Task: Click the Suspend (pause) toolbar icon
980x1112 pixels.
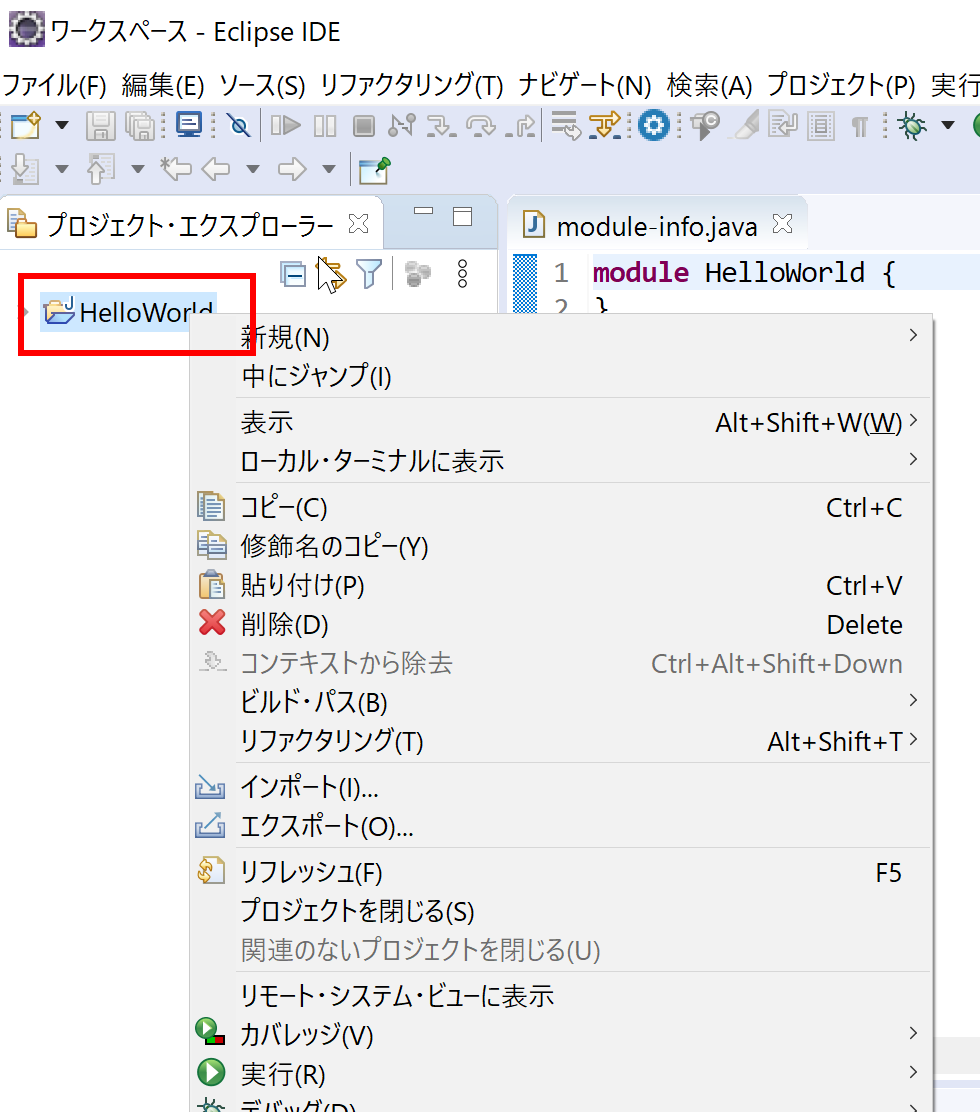Action: (325, 126)
